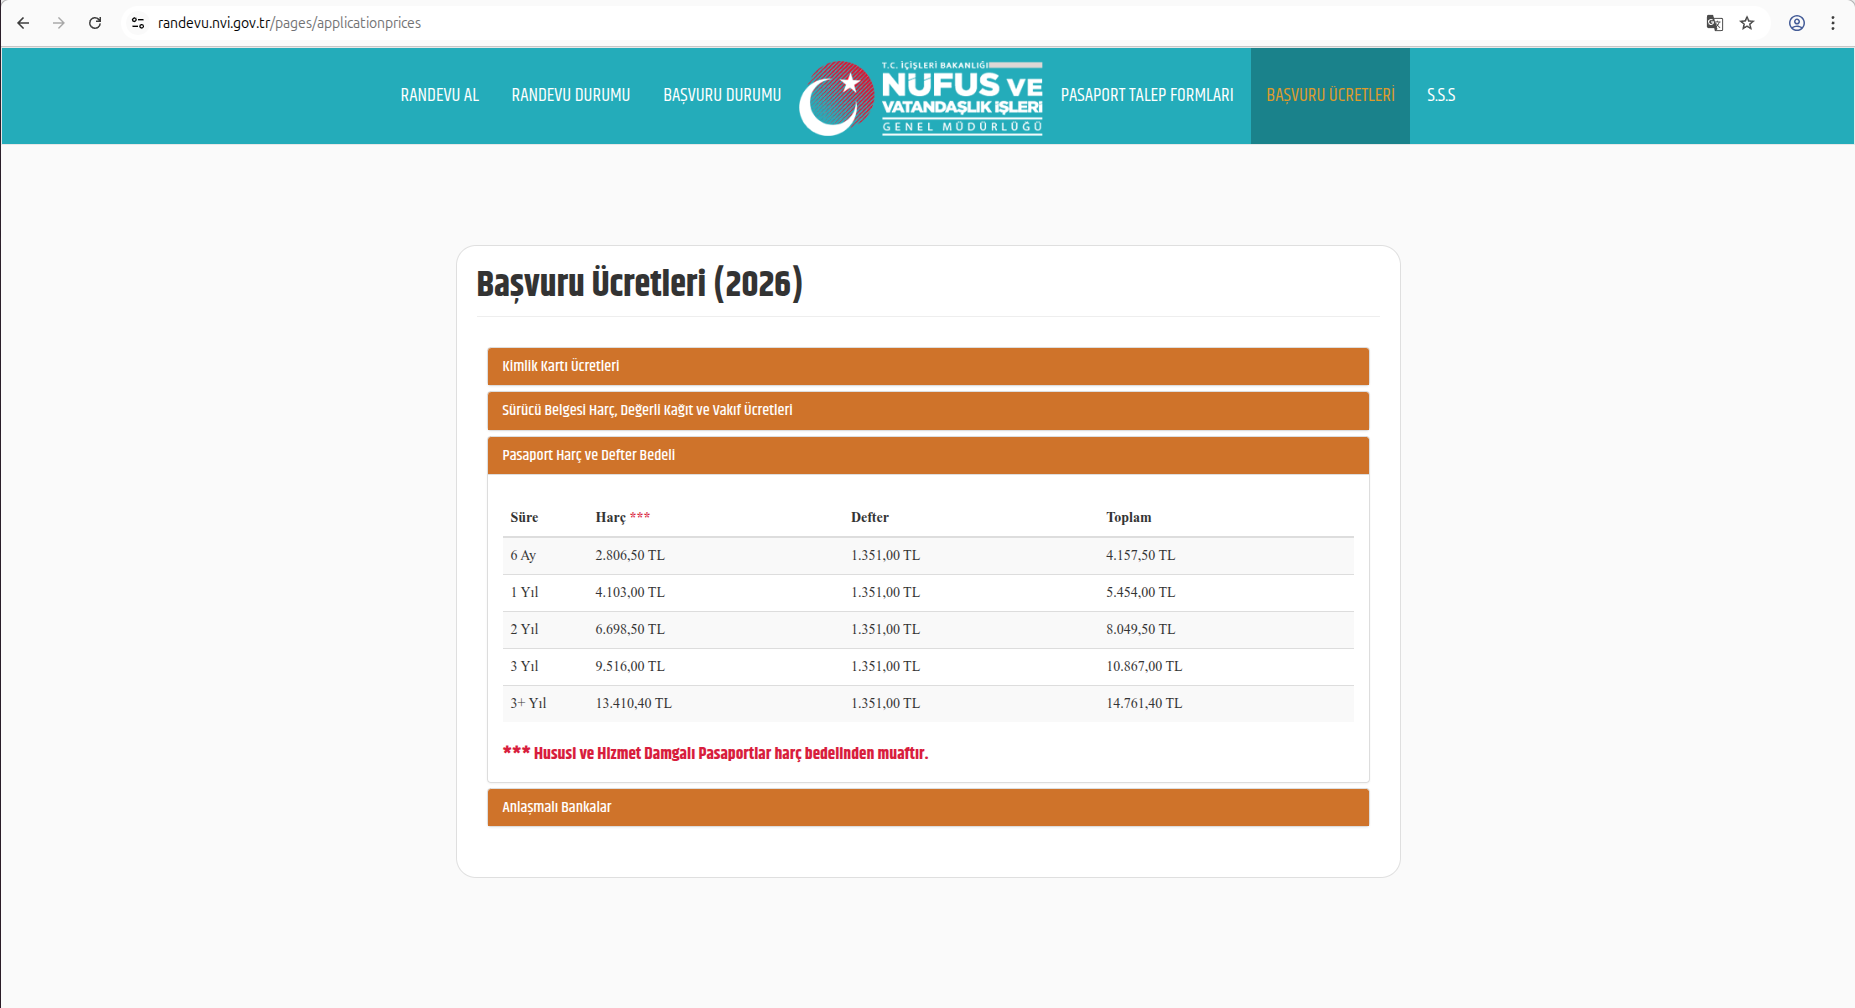Click the 10.867,00 TL total value
1855x1008 pixels.
coord(1144,666)
